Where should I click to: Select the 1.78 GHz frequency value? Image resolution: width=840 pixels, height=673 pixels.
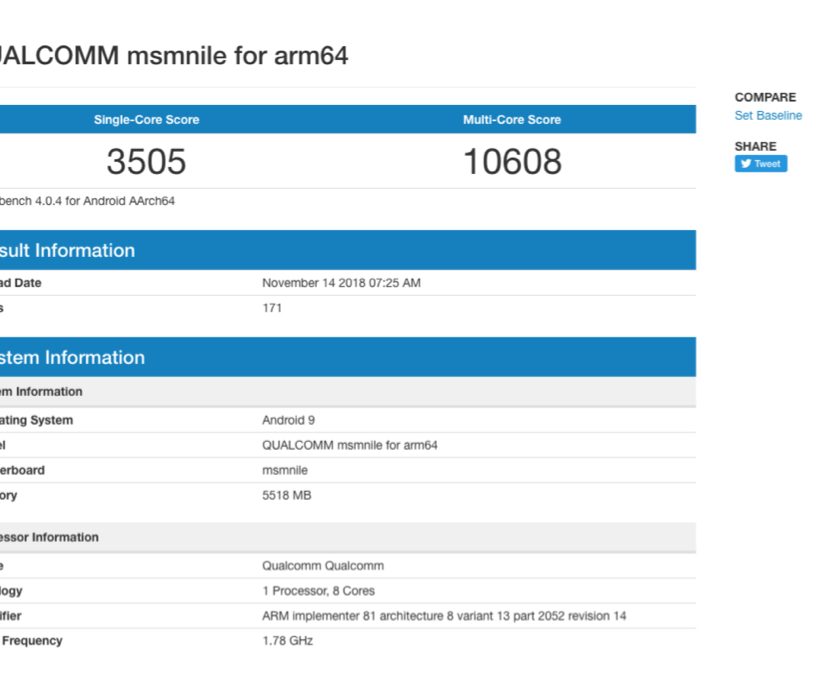pos(287,640)
